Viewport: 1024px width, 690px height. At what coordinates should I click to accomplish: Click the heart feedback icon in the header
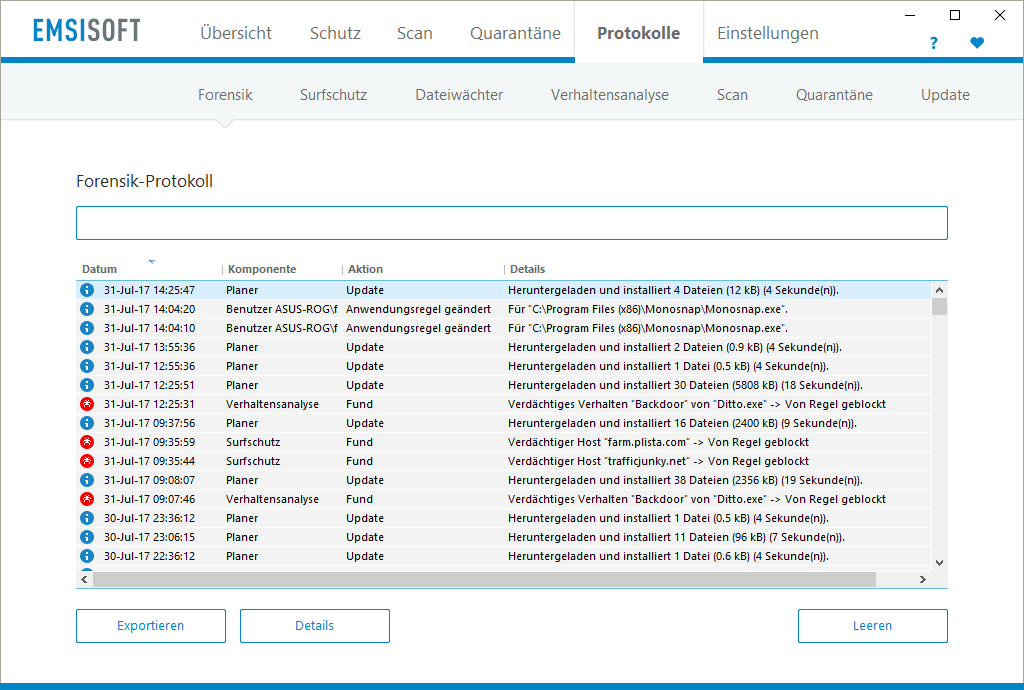977,44
